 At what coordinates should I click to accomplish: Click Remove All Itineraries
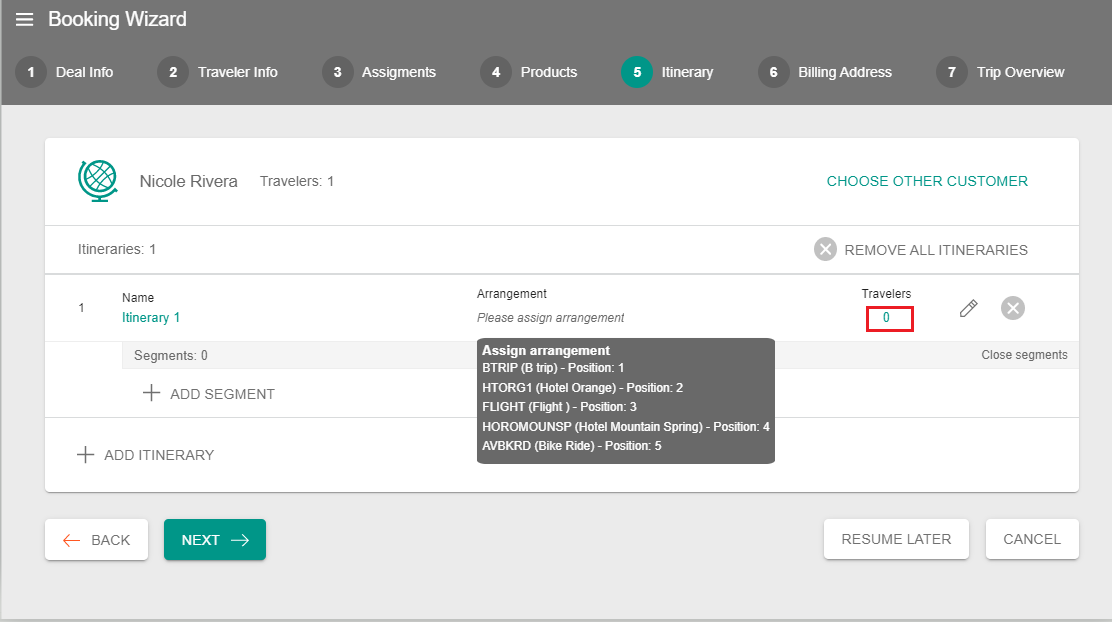pyautogui.click(x=921, y=250)
